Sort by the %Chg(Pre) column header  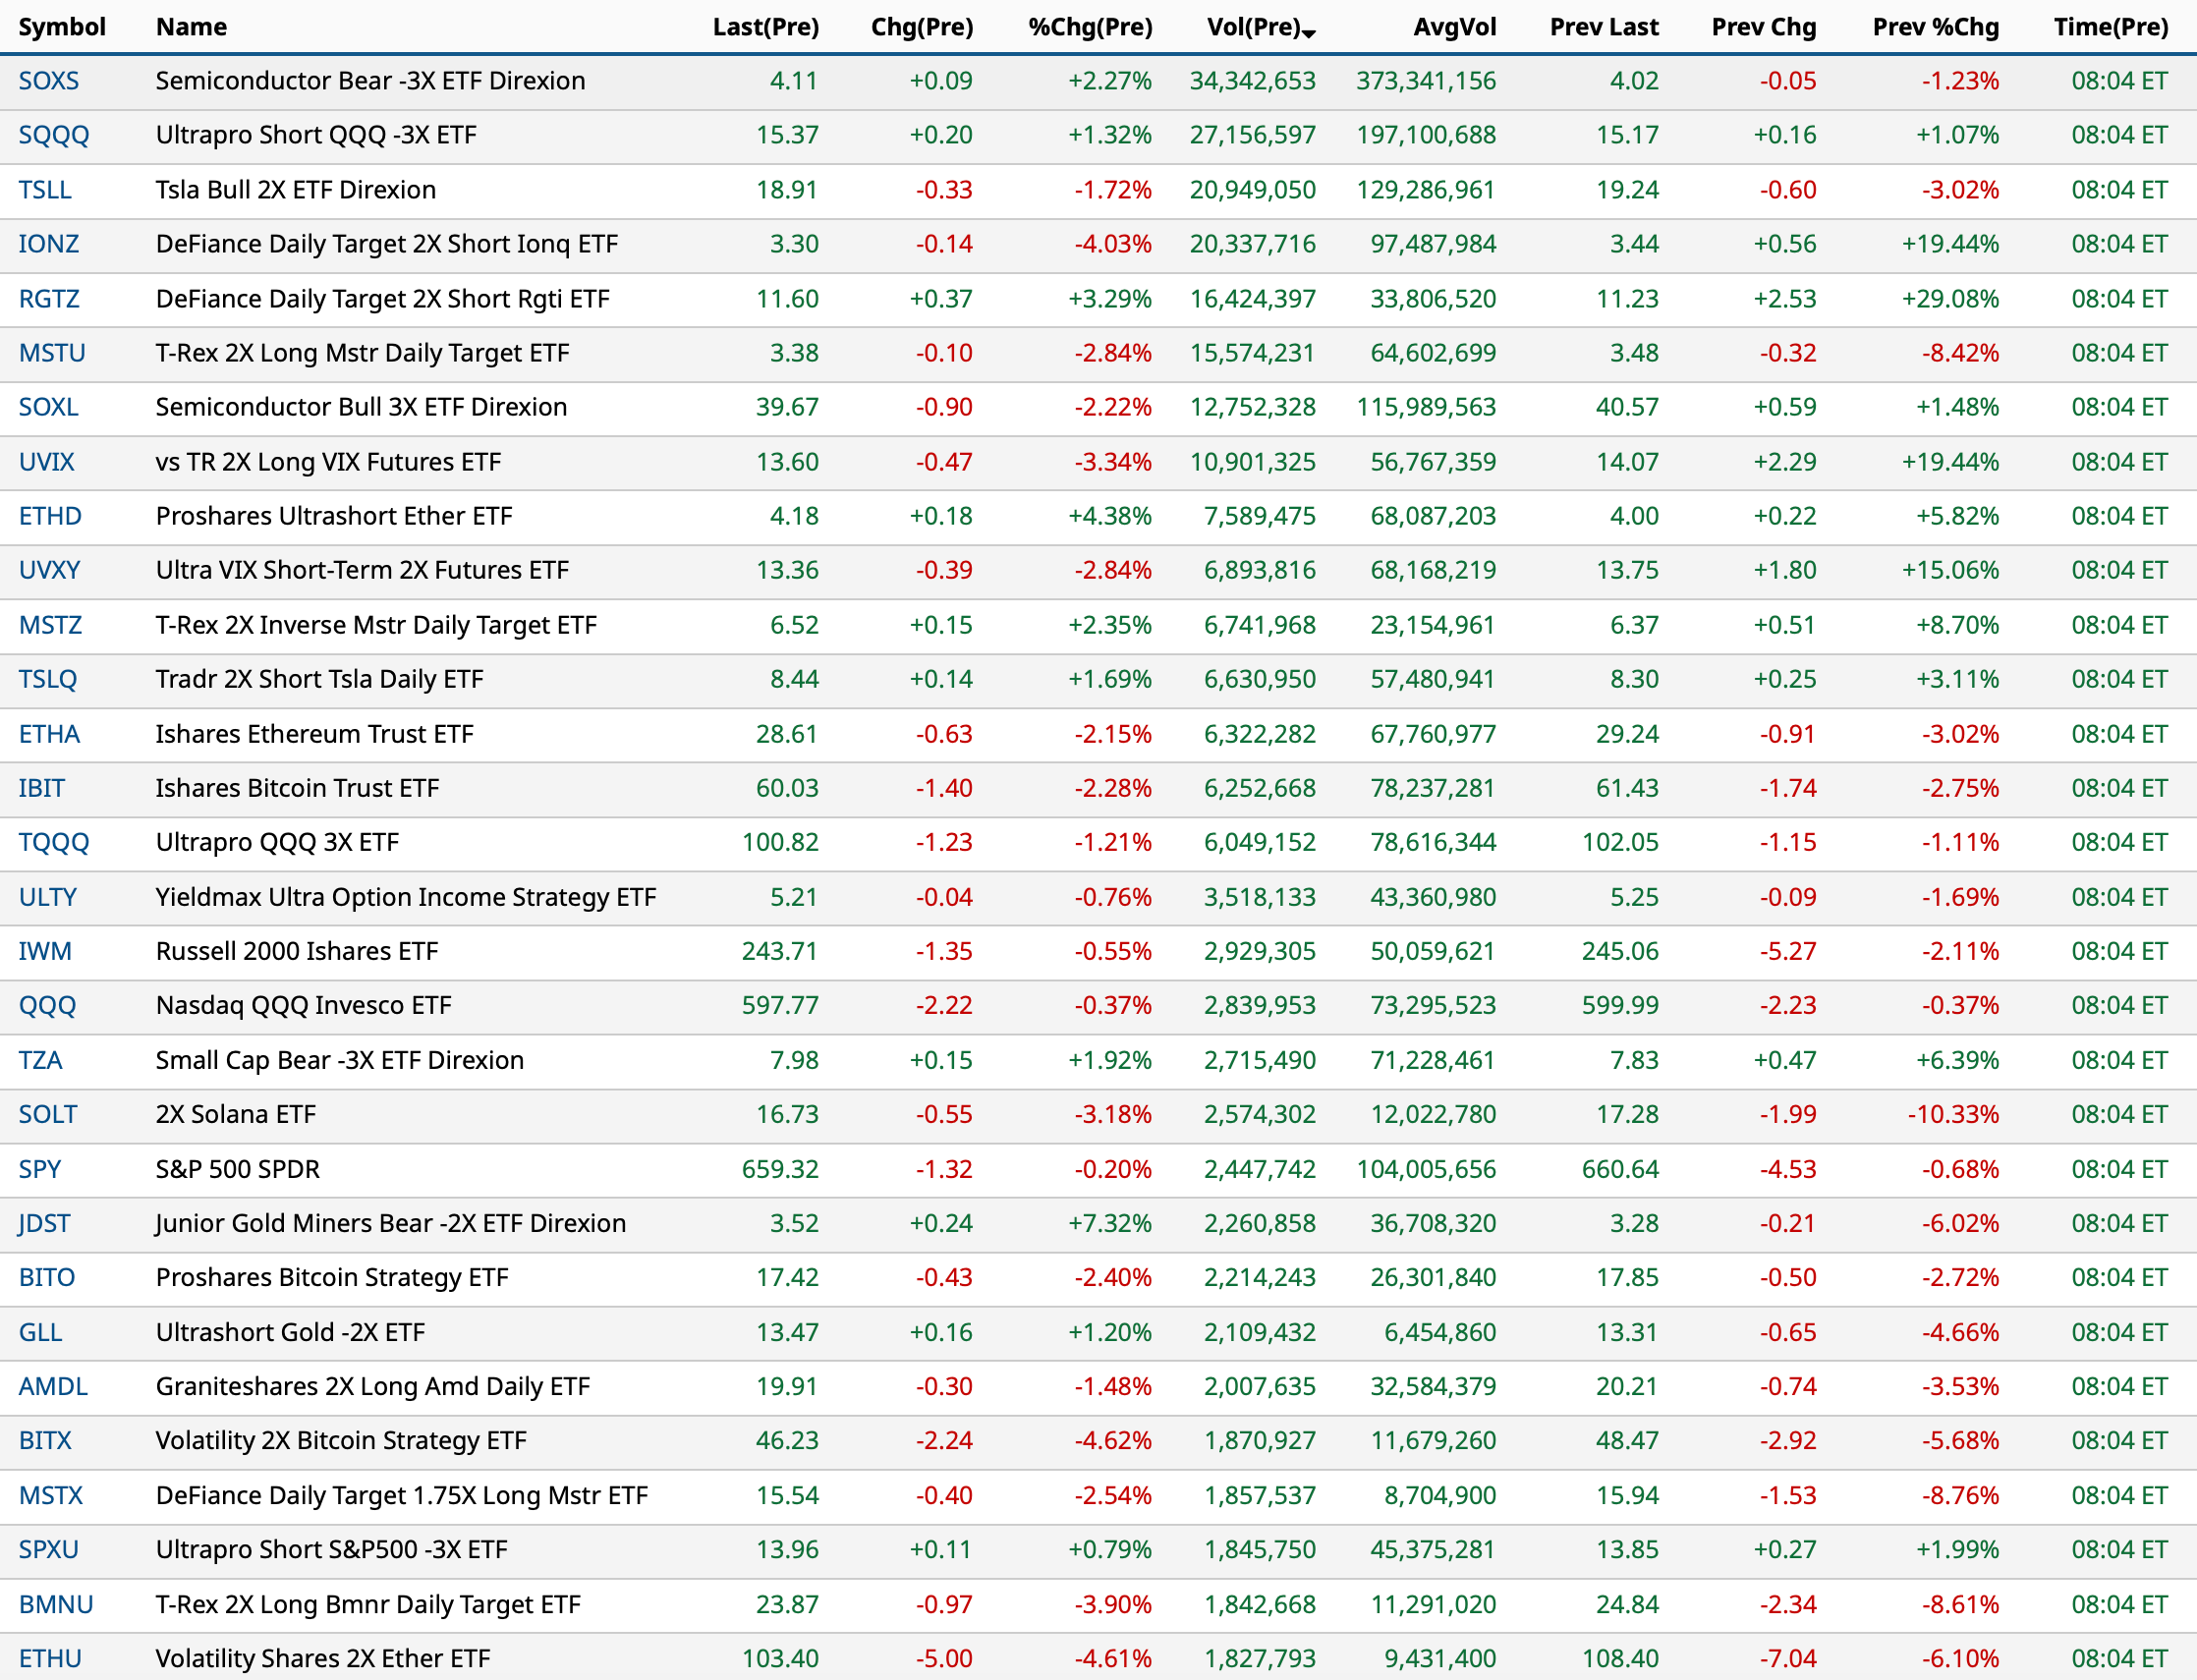coord(1090,27)
